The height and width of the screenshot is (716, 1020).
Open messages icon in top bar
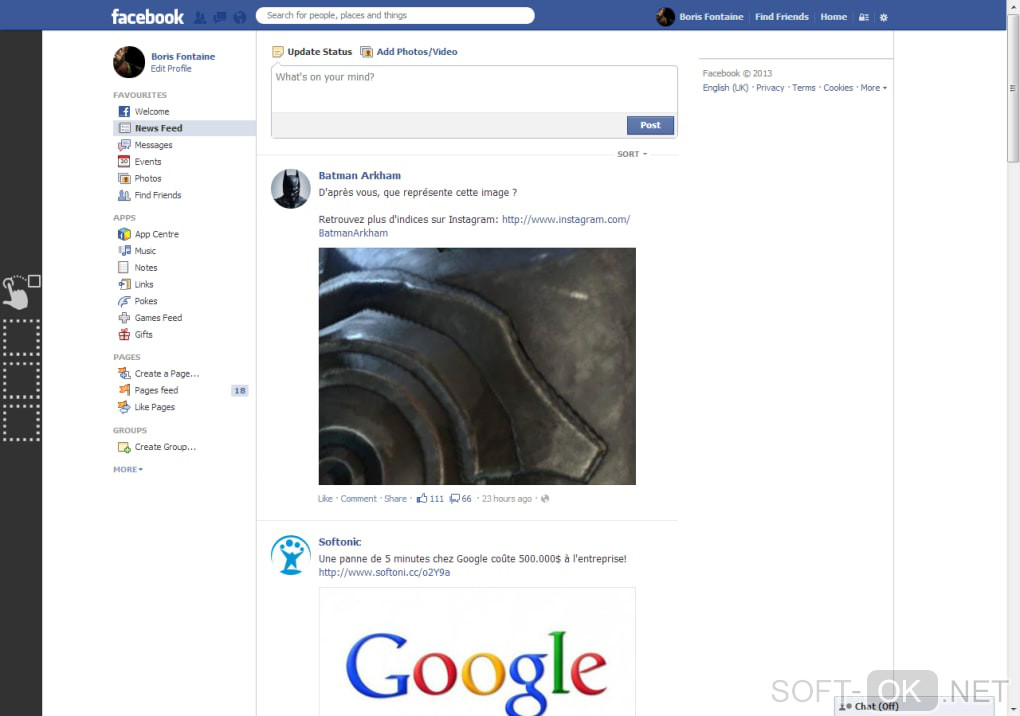pos(220,18)
